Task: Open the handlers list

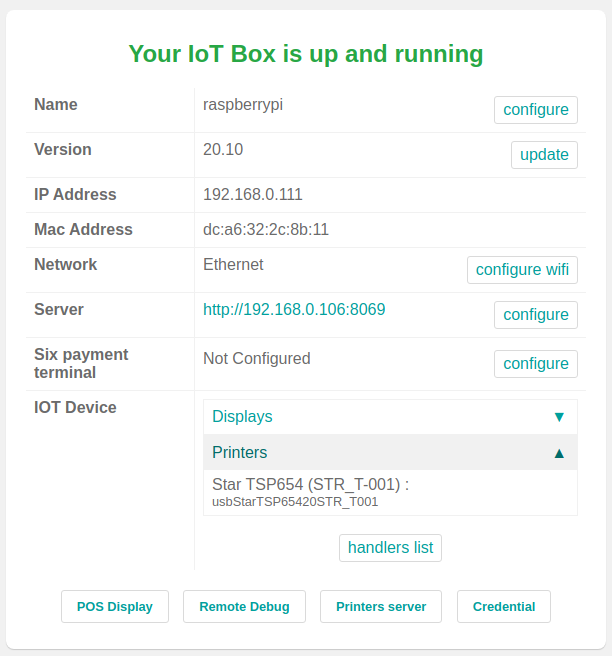Action: pyautogui.click(x=390, y=548)
